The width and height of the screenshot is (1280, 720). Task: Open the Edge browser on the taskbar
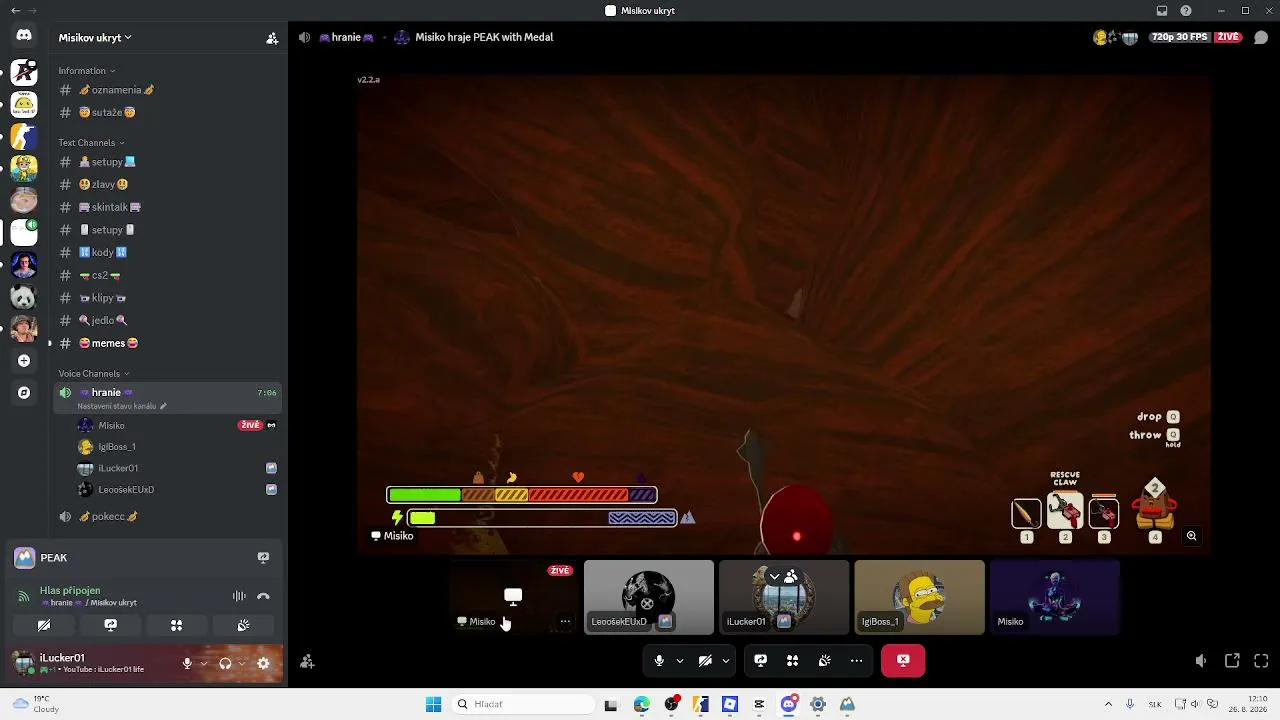pyautogui.click(x=641, y=704)
